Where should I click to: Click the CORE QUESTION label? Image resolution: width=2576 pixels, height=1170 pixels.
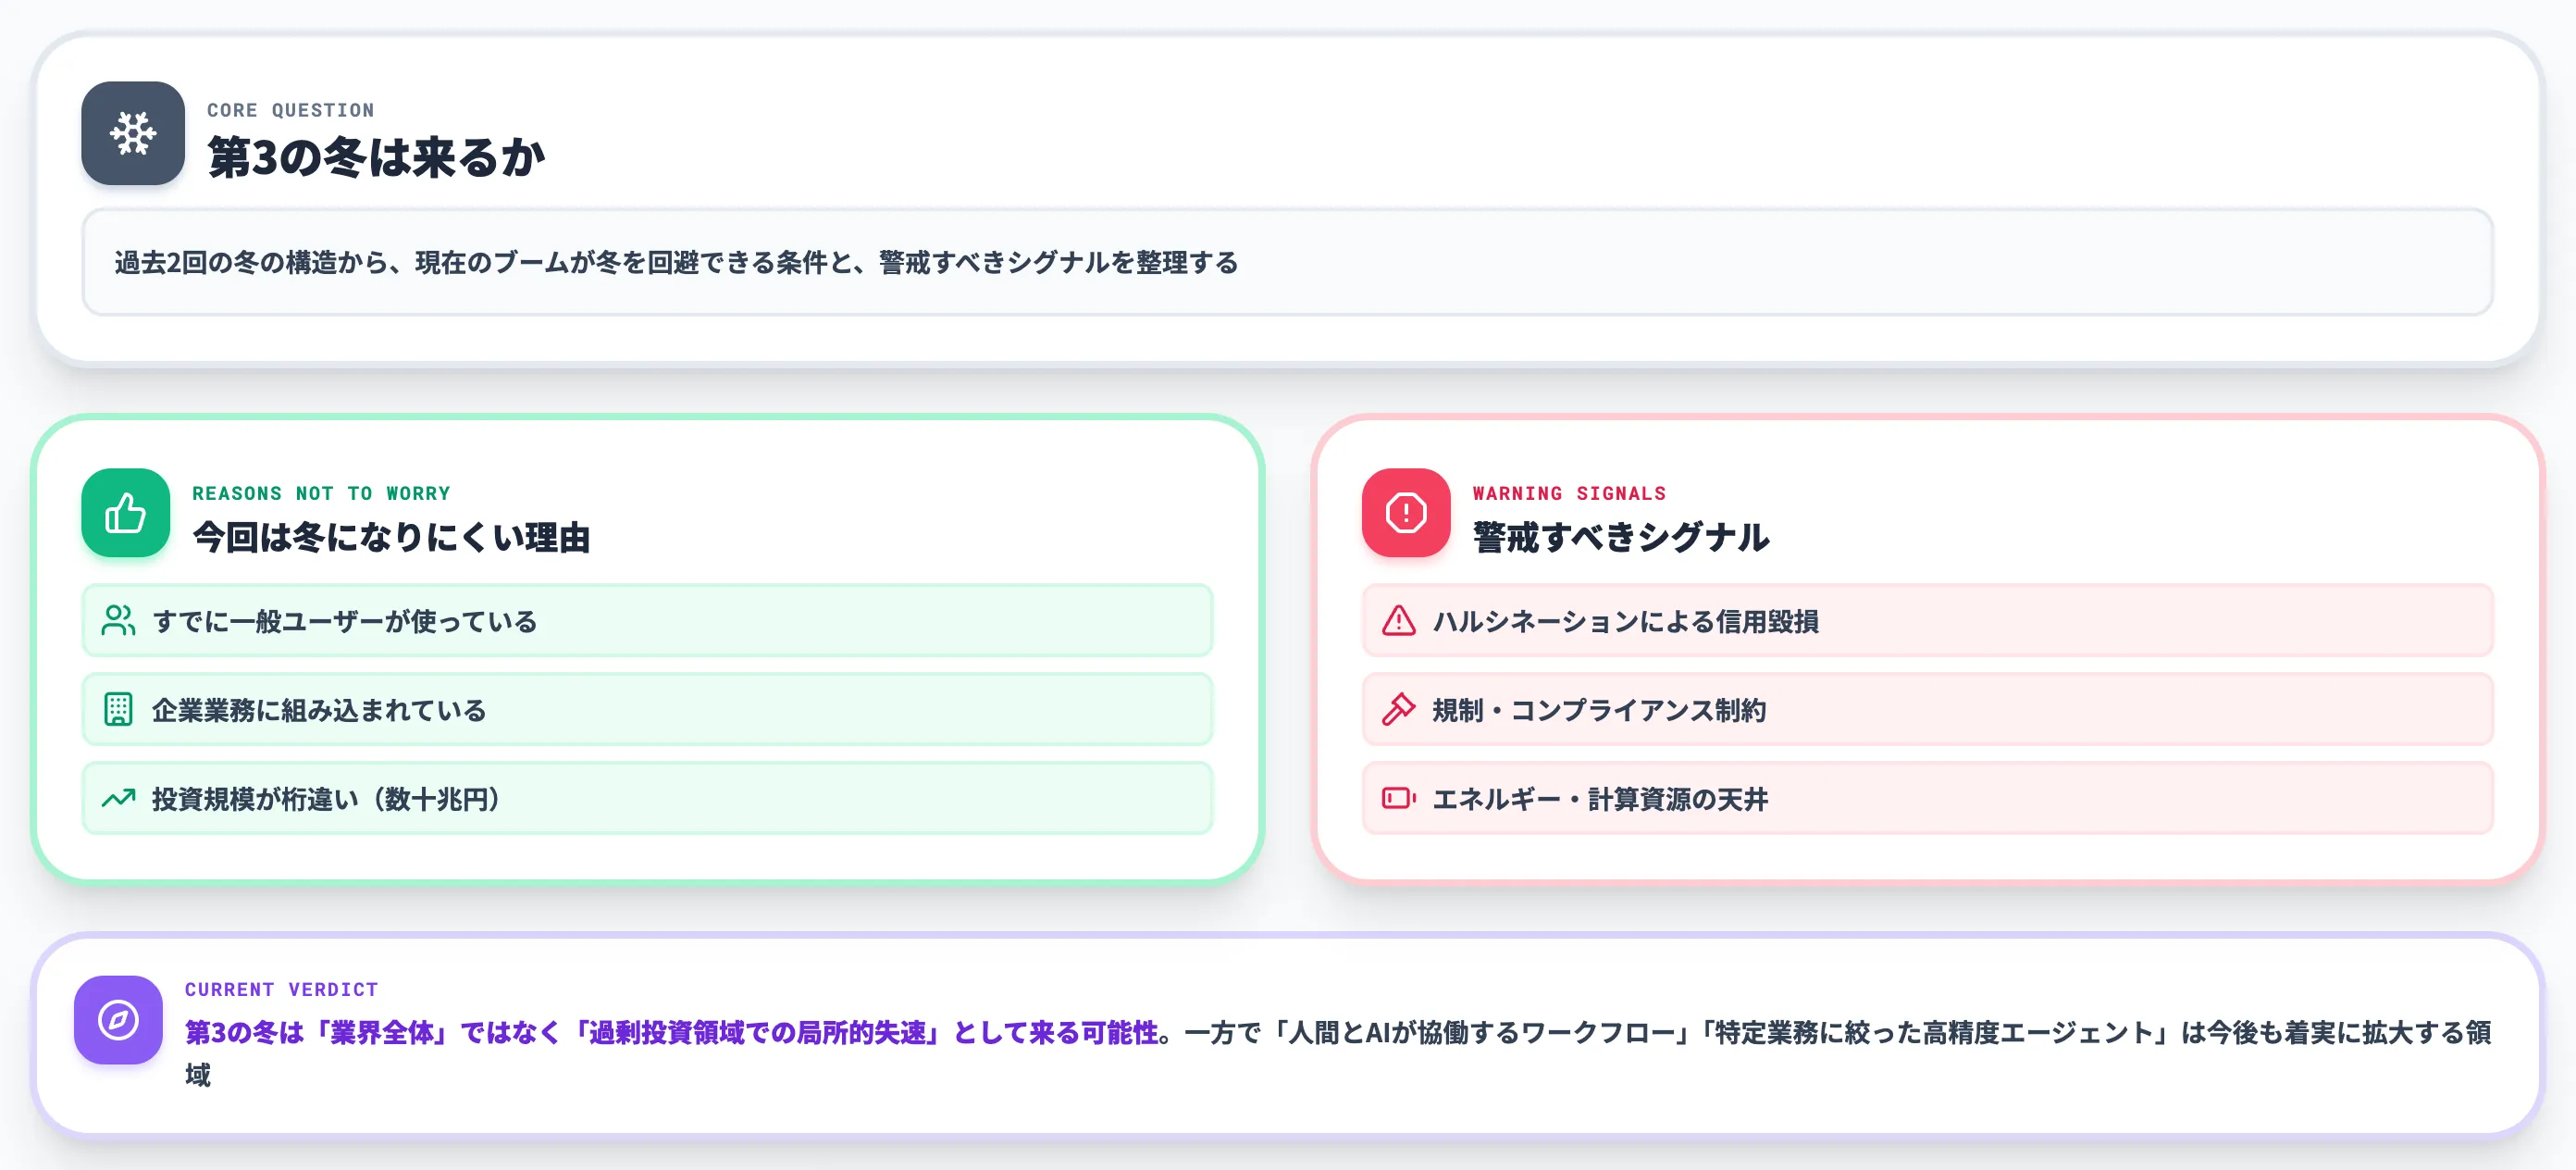(x=291, y=110)
